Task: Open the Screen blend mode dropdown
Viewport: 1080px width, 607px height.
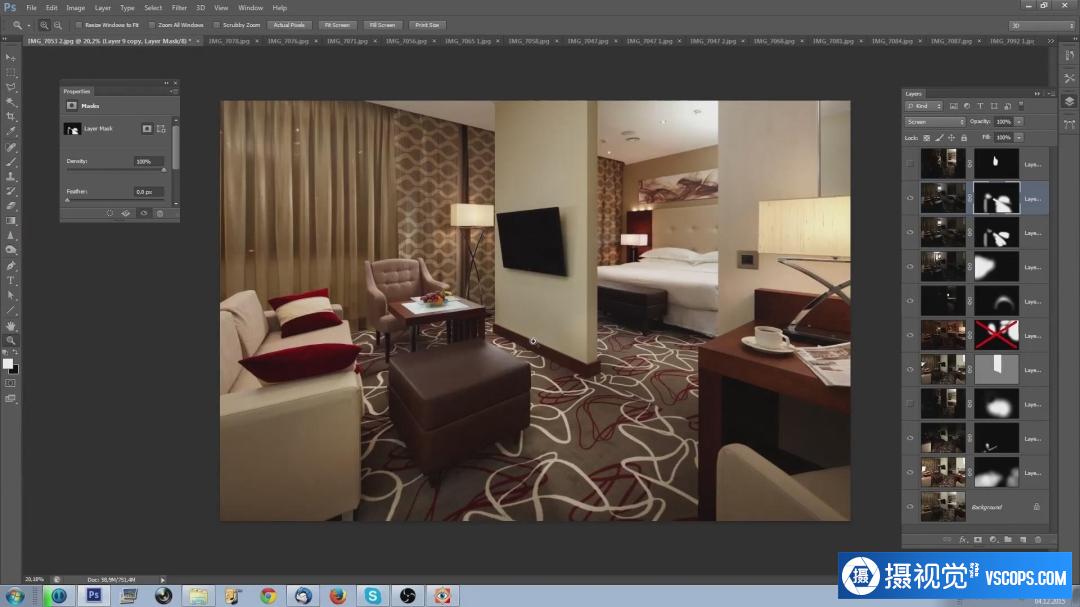Action: [935, 122]
